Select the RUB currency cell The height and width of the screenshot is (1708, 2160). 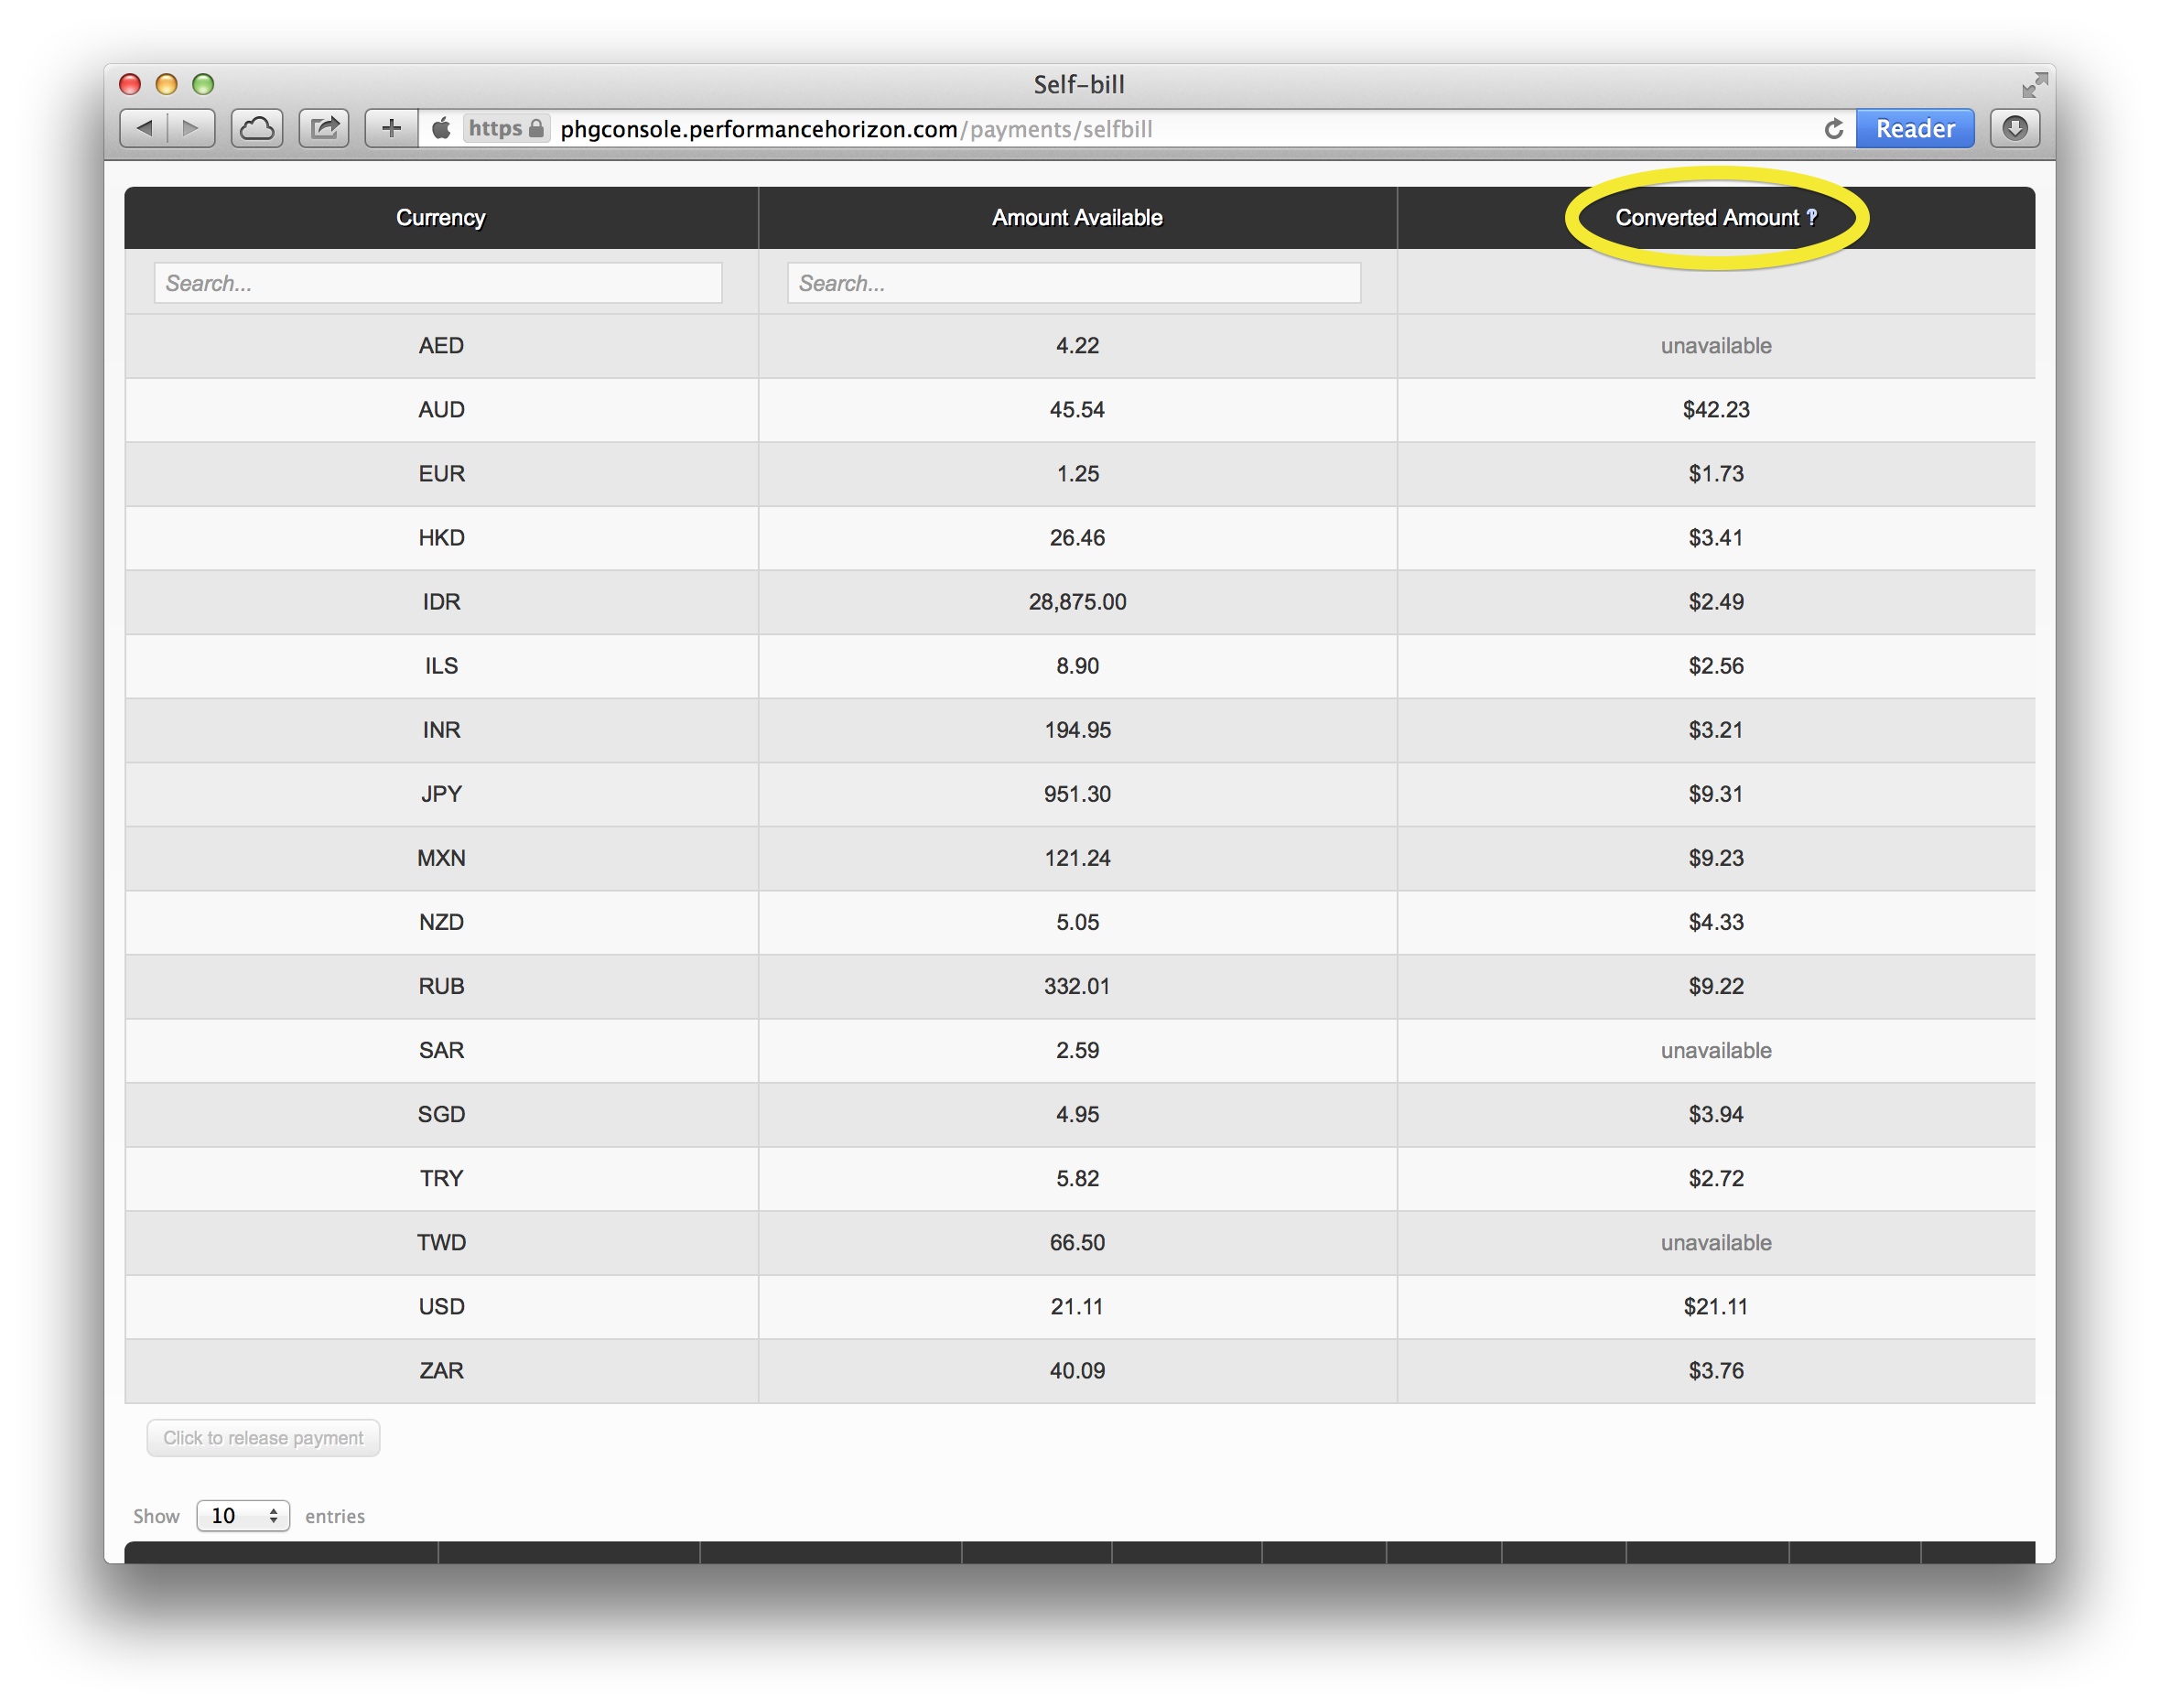(441, 986)
